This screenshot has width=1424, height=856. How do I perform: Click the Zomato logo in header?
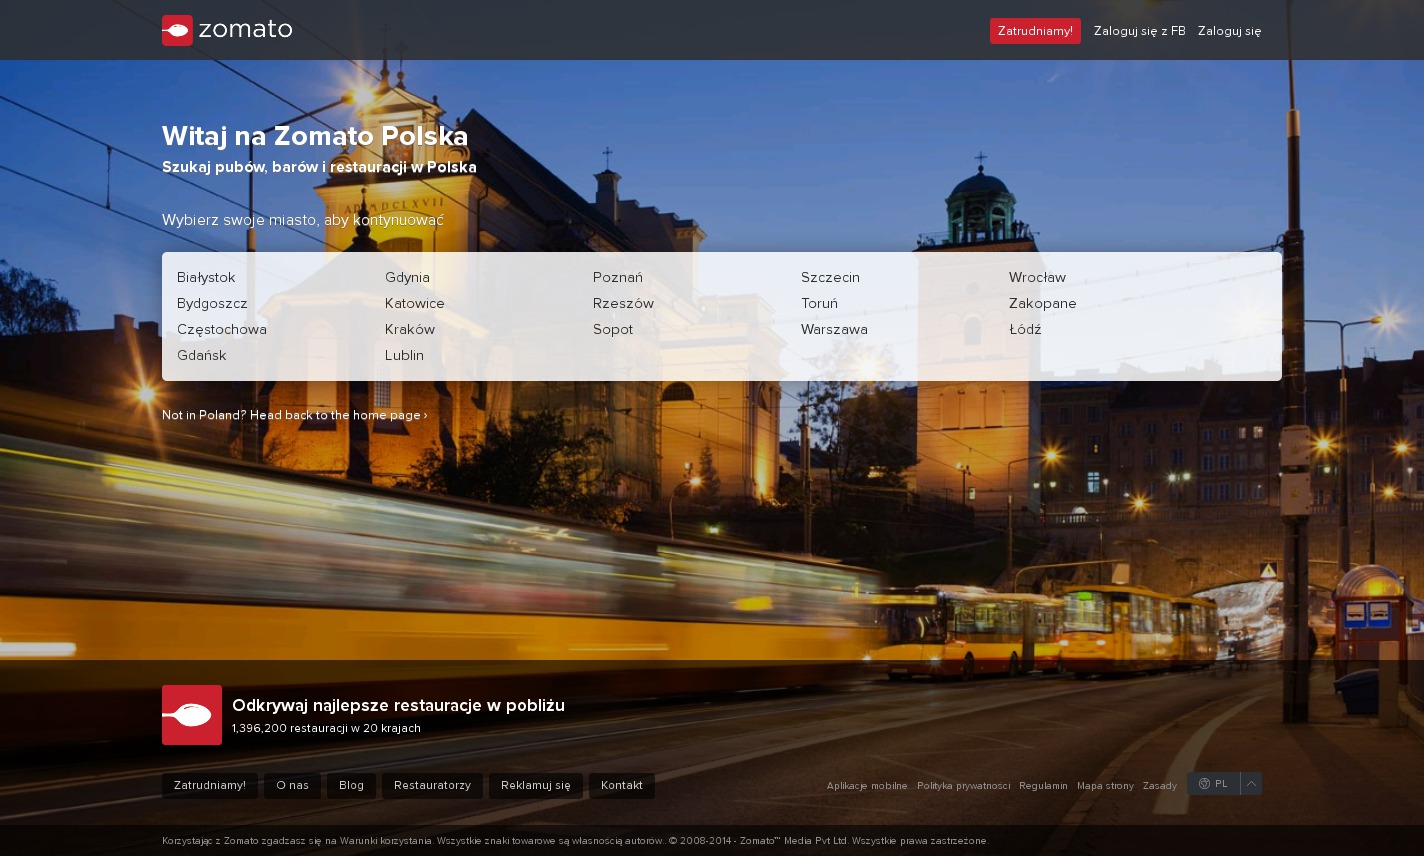pyautogui.click(x=227, y=30)
